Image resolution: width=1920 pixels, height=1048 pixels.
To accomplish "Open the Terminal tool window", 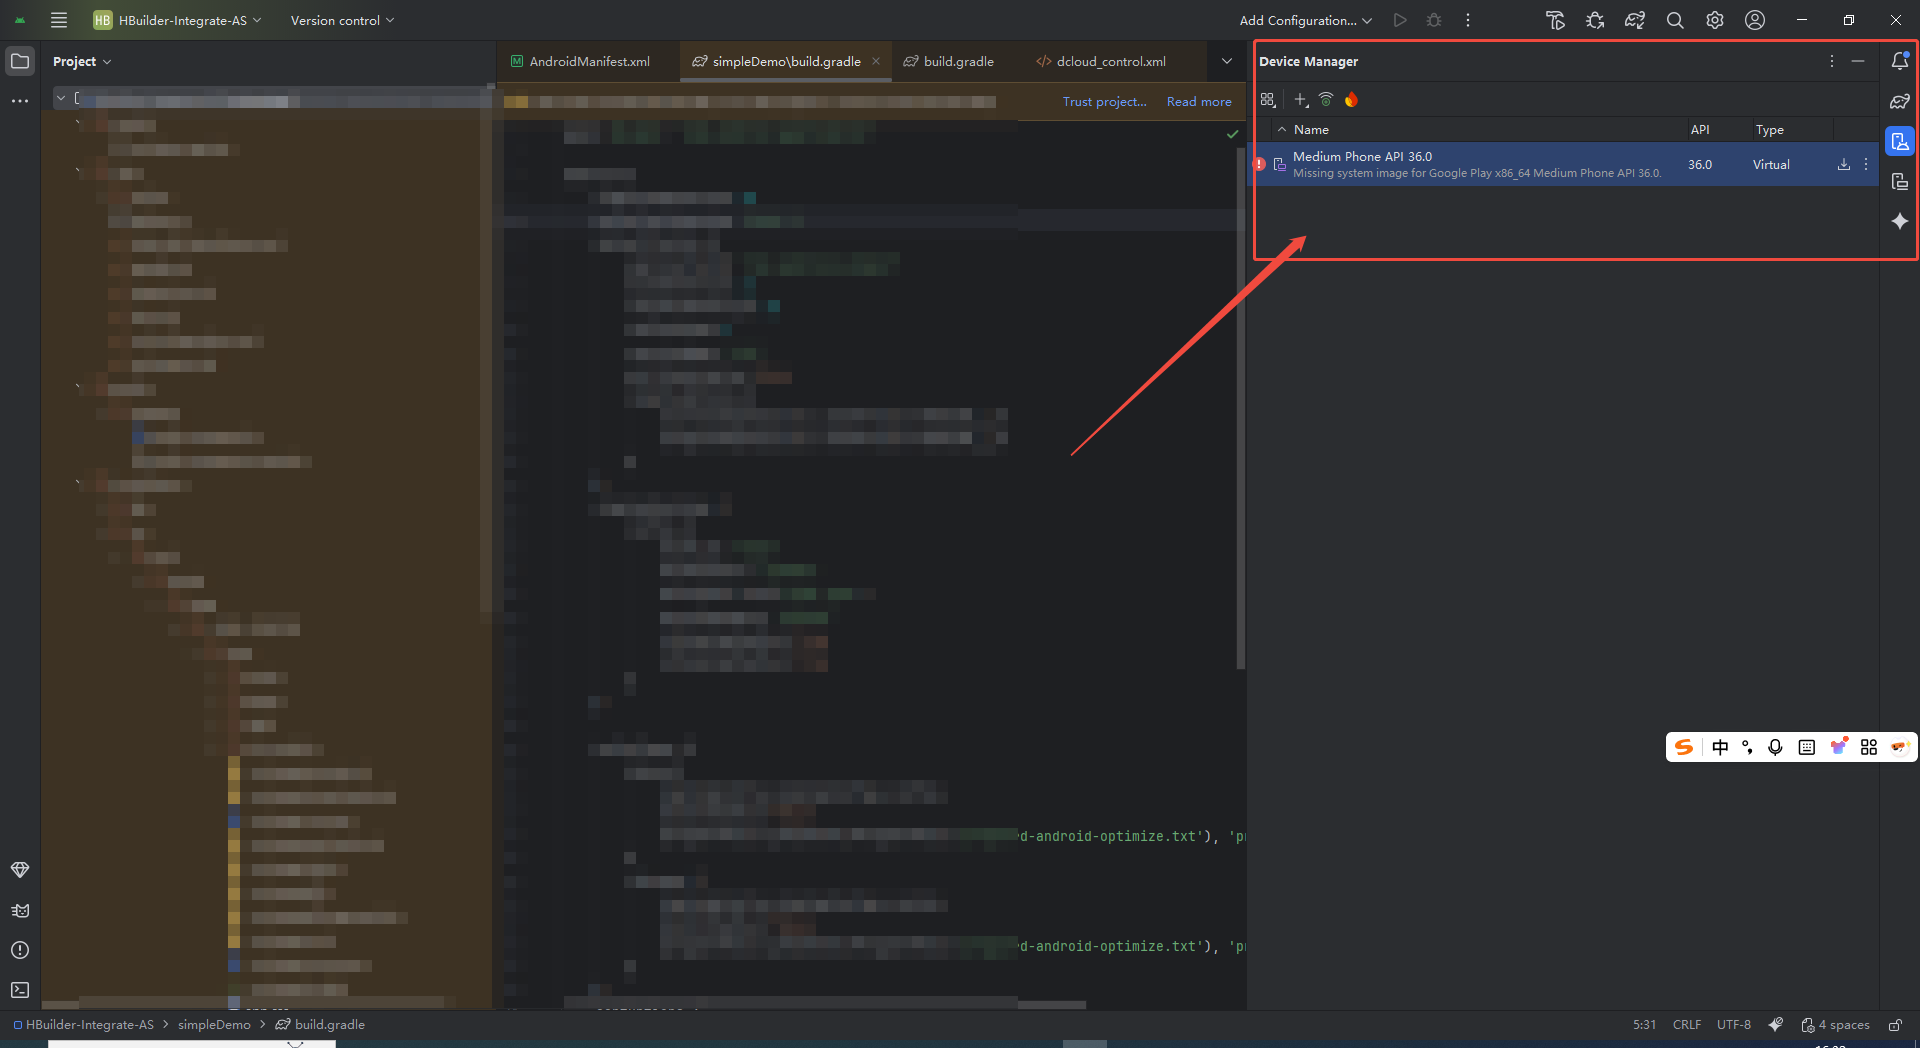I will tap(20, 989).
